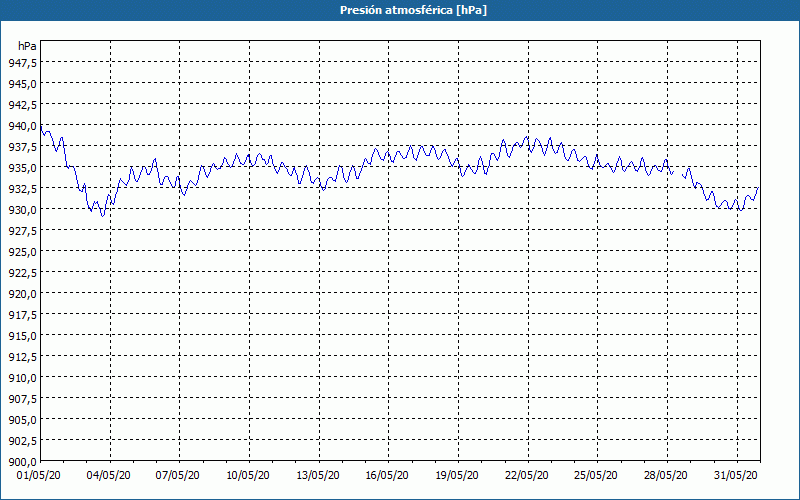800x500 pixels.
Task: Click the 932,5 y-axis label
Action: pyautogui.click(x=22, y=188)
